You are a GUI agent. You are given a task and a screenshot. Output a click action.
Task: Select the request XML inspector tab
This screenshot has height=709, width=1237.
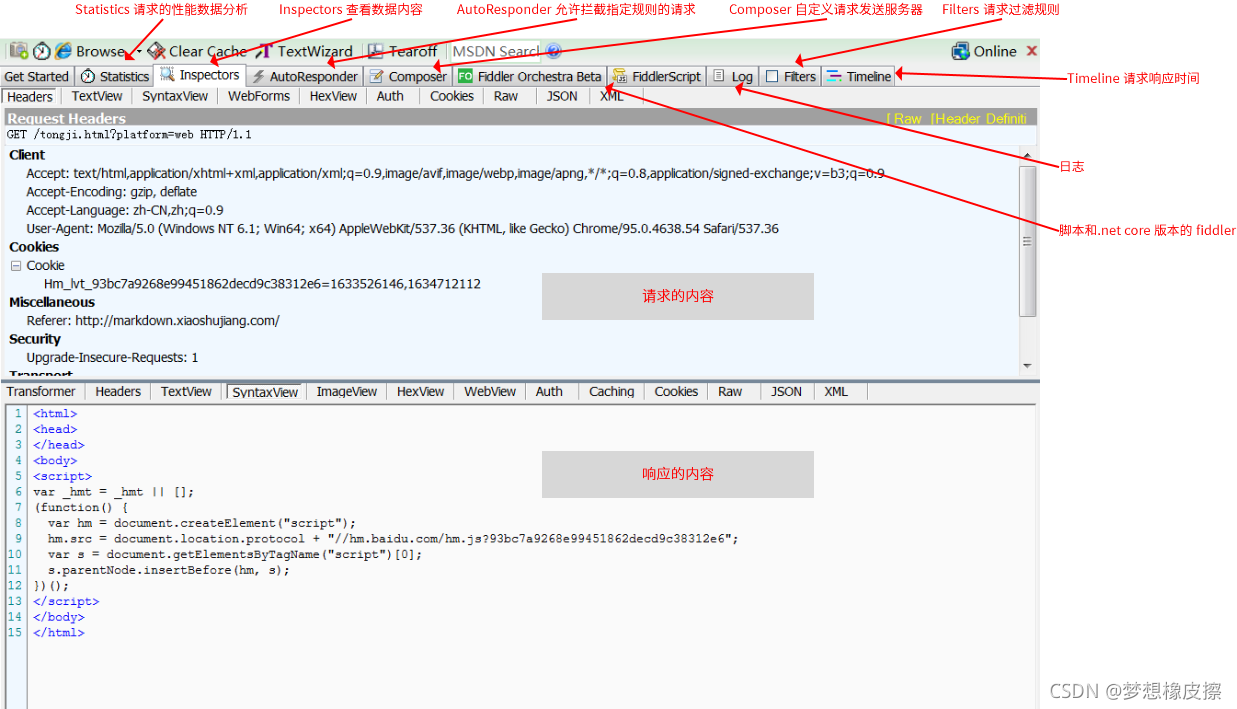612,96
